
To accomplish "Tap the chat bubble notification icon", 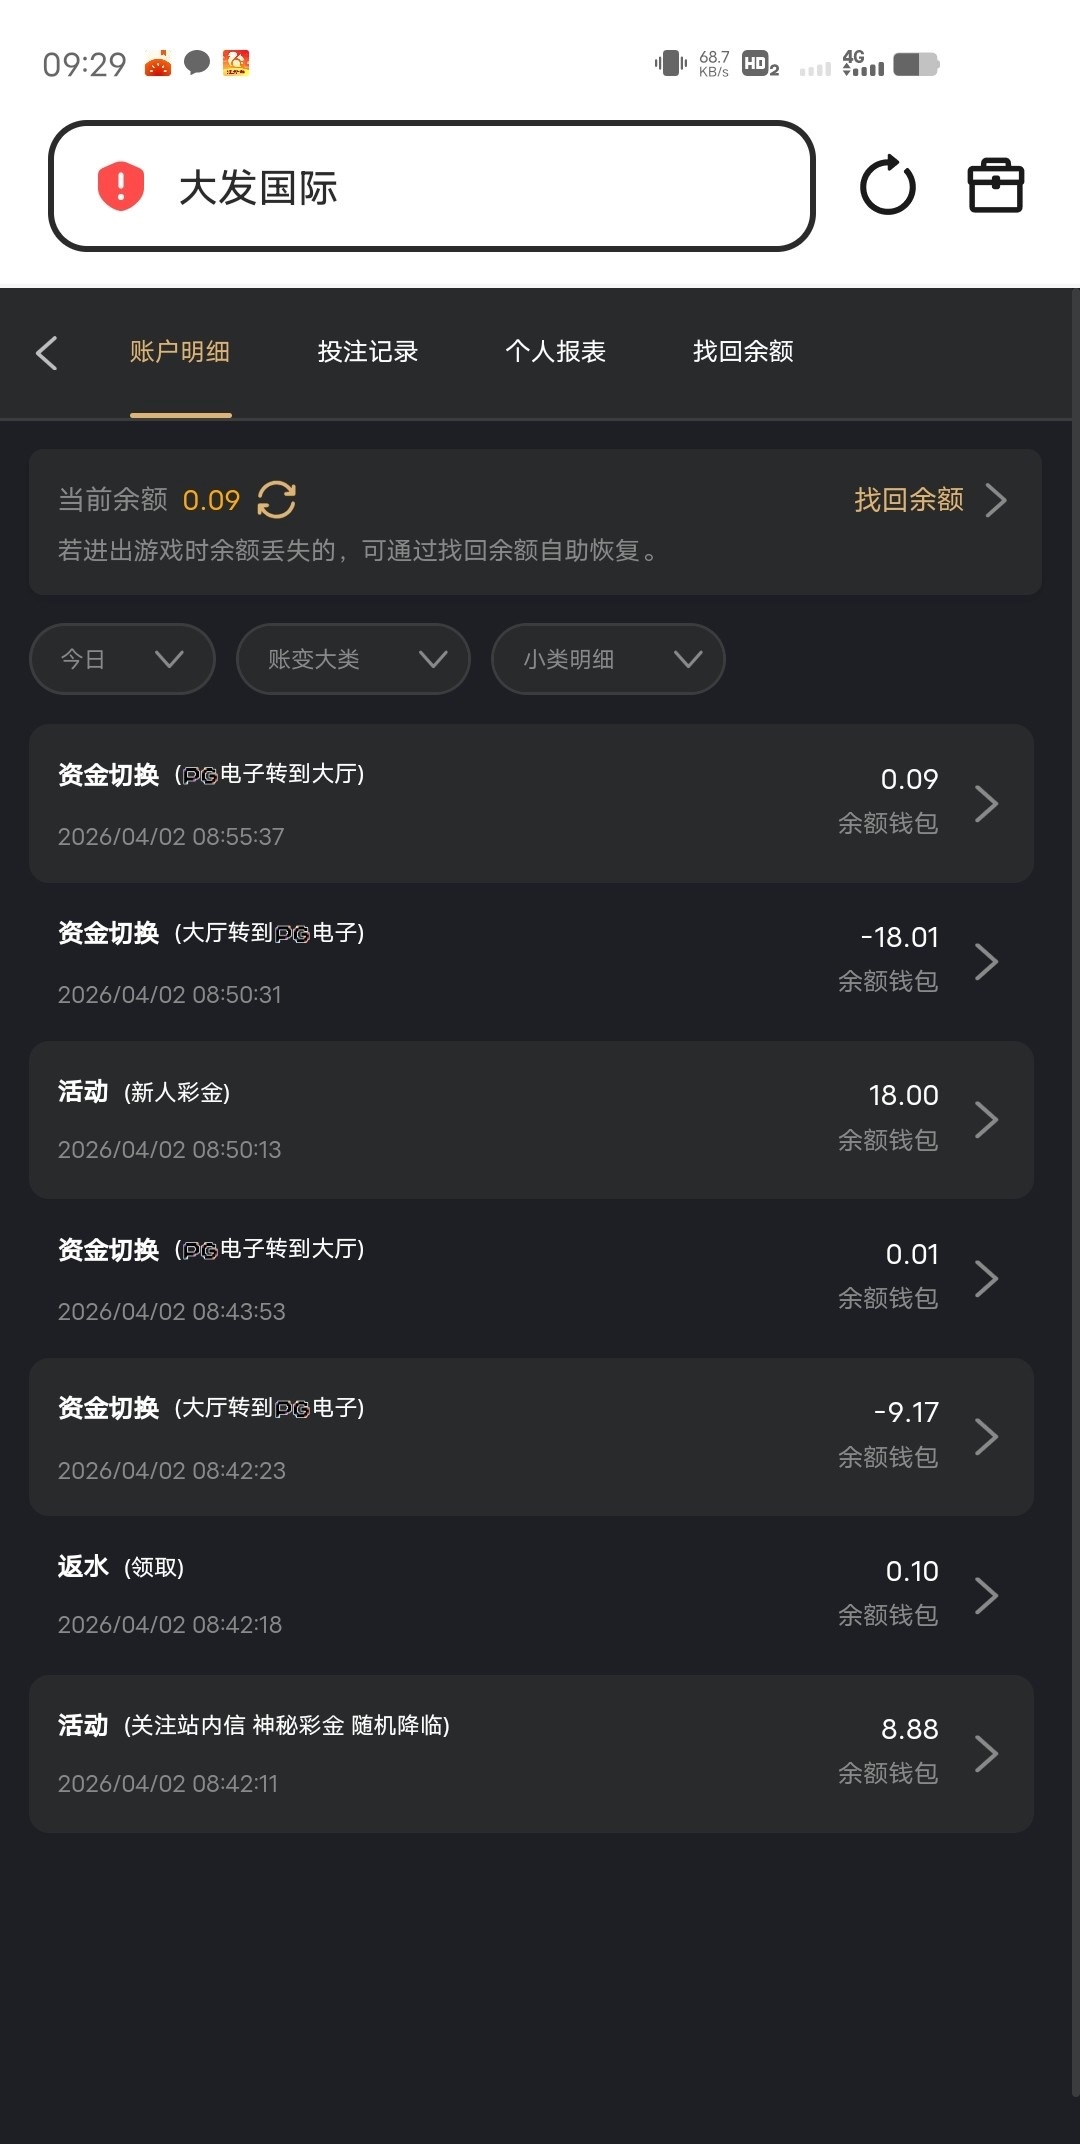I will tap(197, 63).
